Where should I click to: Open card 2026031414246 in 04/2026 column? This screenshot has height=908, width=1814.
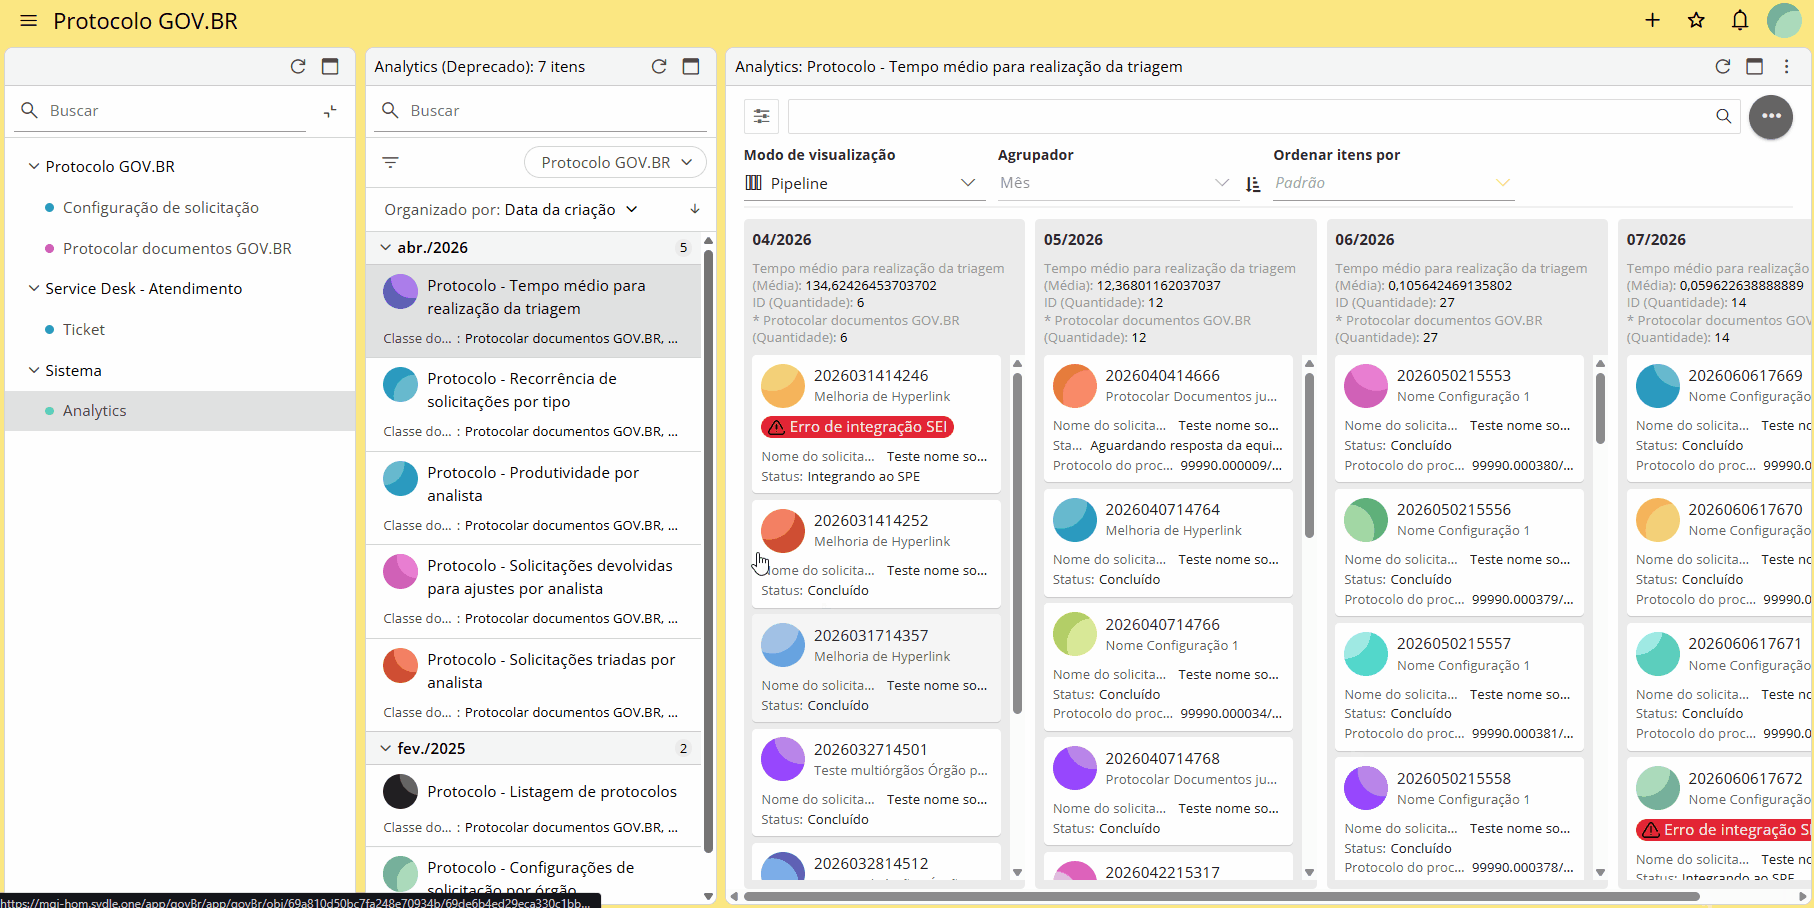876,424
